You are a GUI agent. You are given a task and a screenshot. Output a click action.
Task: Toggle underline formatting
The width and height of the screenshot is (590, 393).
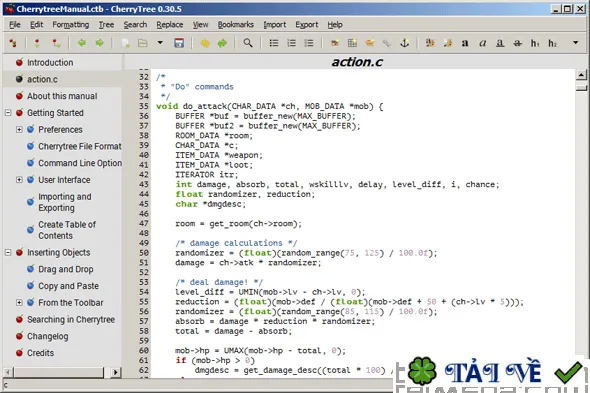point(500,43)
